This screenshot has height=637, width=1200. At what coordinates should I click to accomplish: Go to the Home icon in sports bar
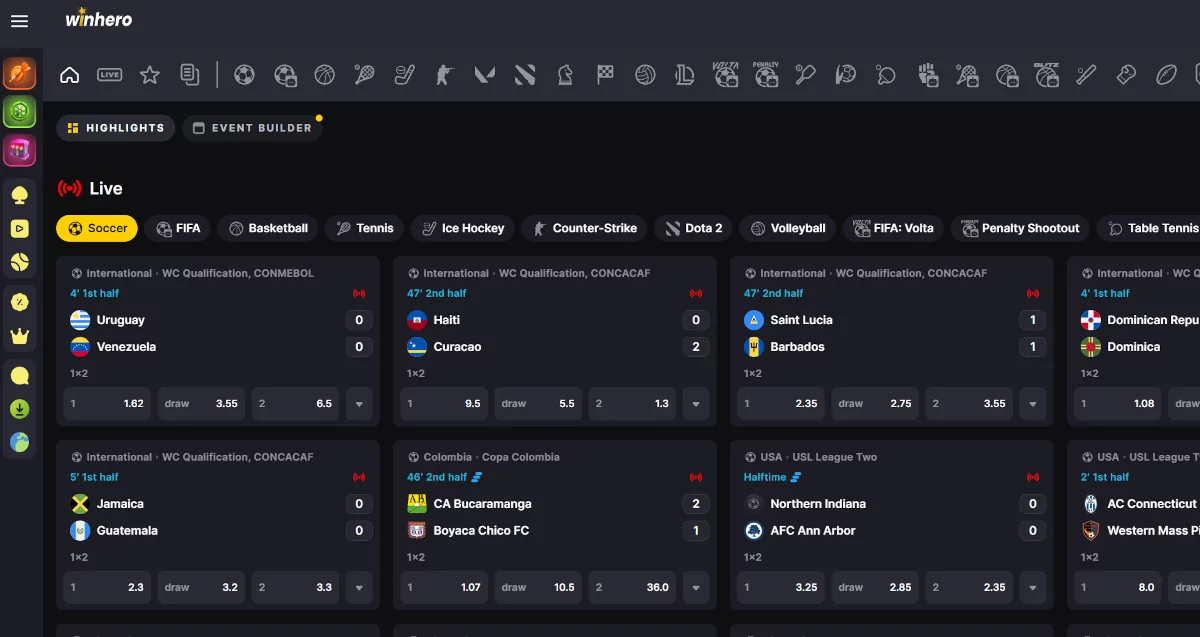coord(69,74)
